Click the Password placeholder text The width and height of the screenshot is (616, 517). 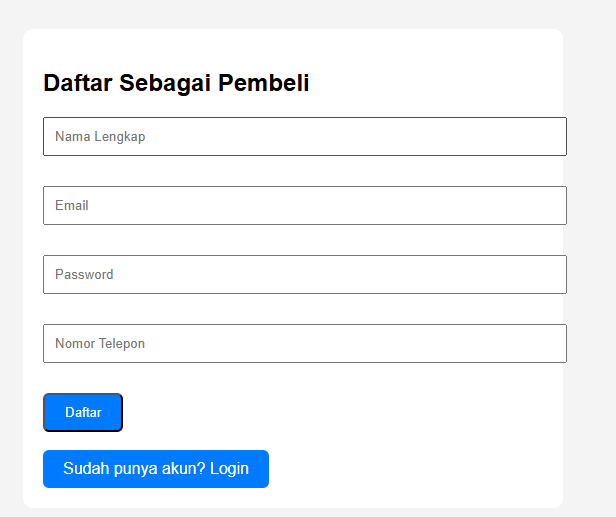pos(84,274)
